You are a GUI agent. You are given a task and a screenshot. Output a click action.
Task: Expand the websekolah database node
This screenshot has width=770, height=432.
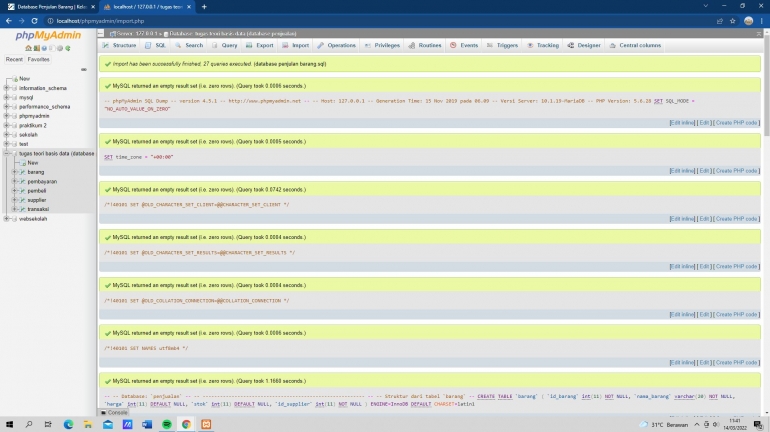(x=6, y=219)
